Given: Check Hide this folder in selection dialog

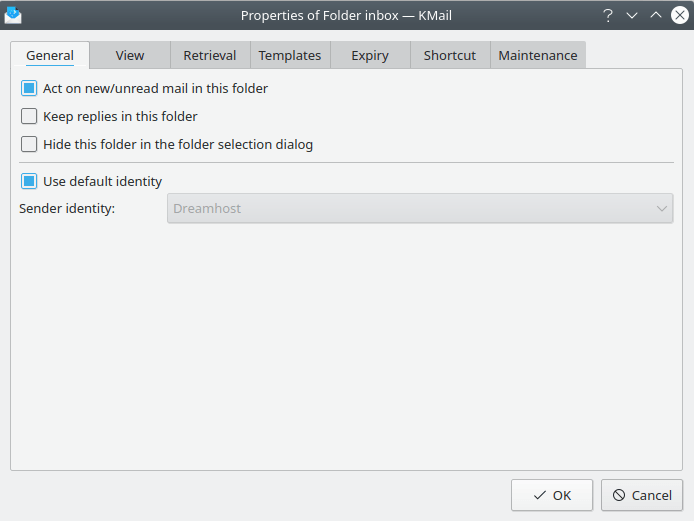Looking at the screenshot, I should coord(29,144).
